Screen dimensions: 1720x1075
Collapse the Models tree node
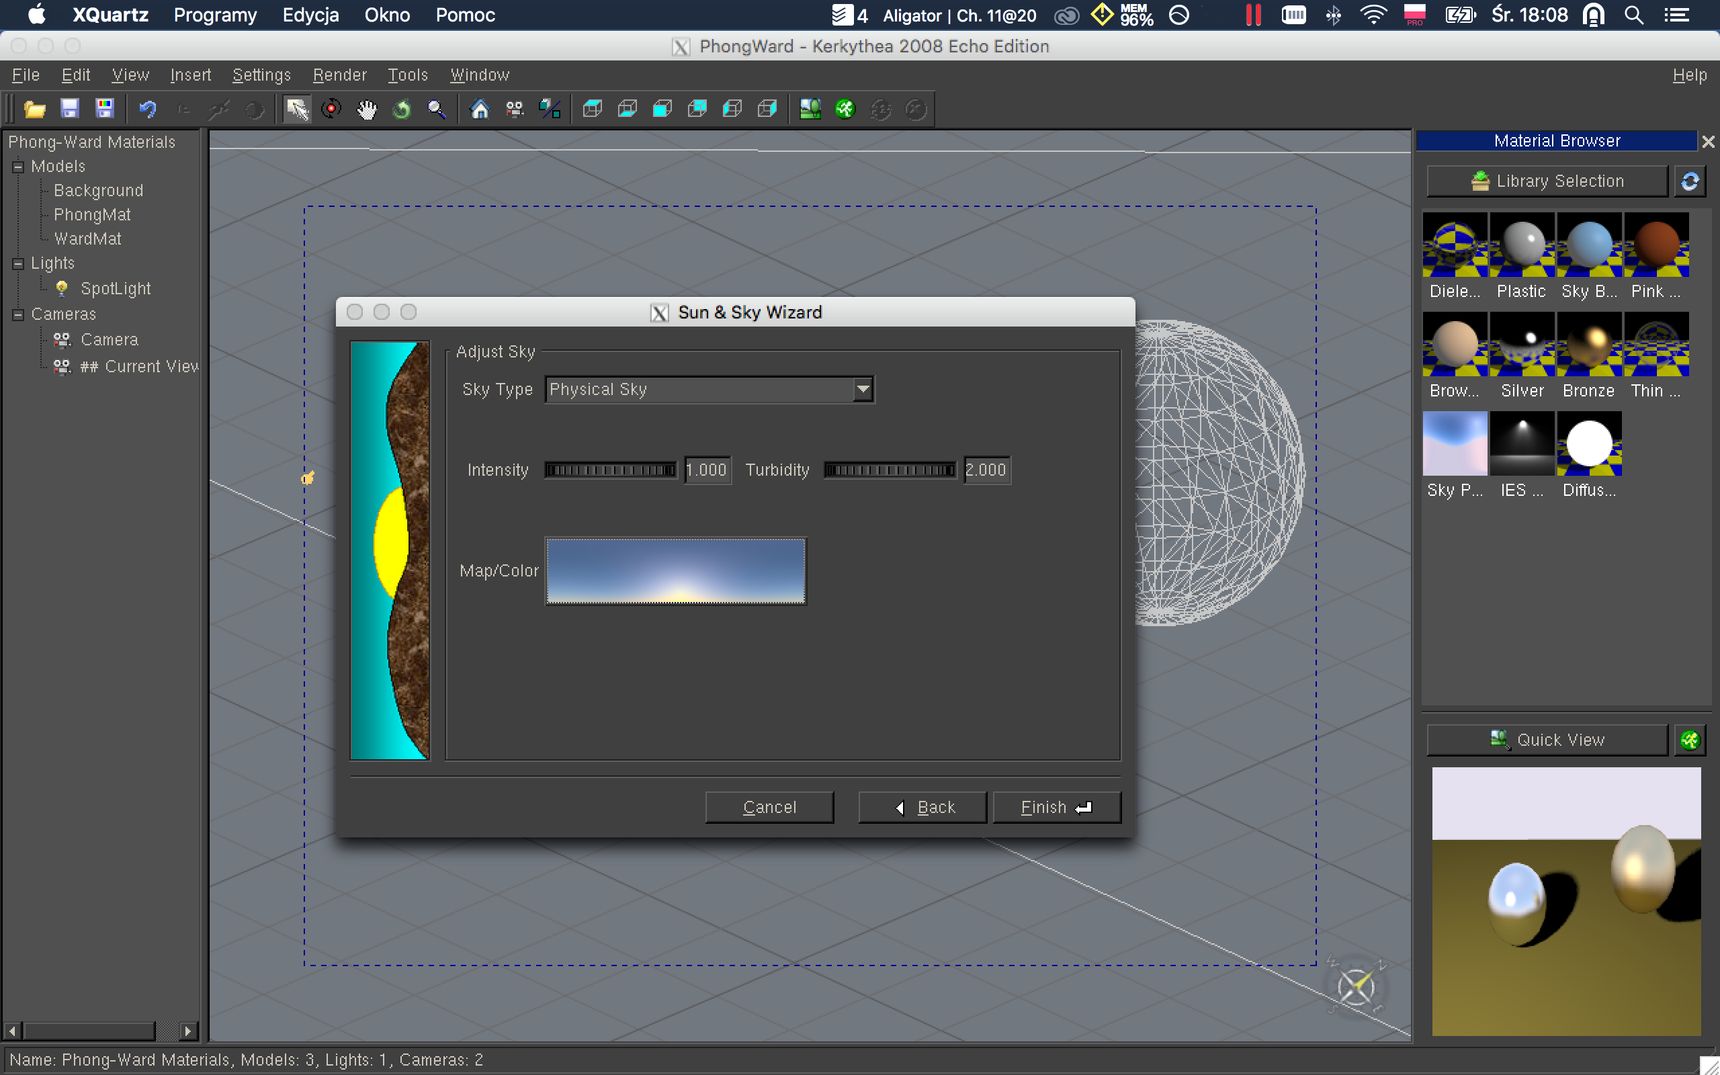point(18,167)
